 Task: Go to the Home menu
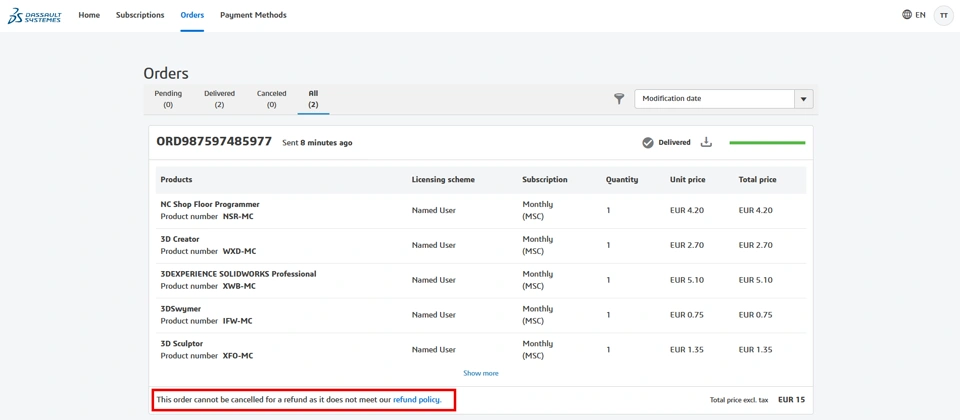click(x=89, y=15)
